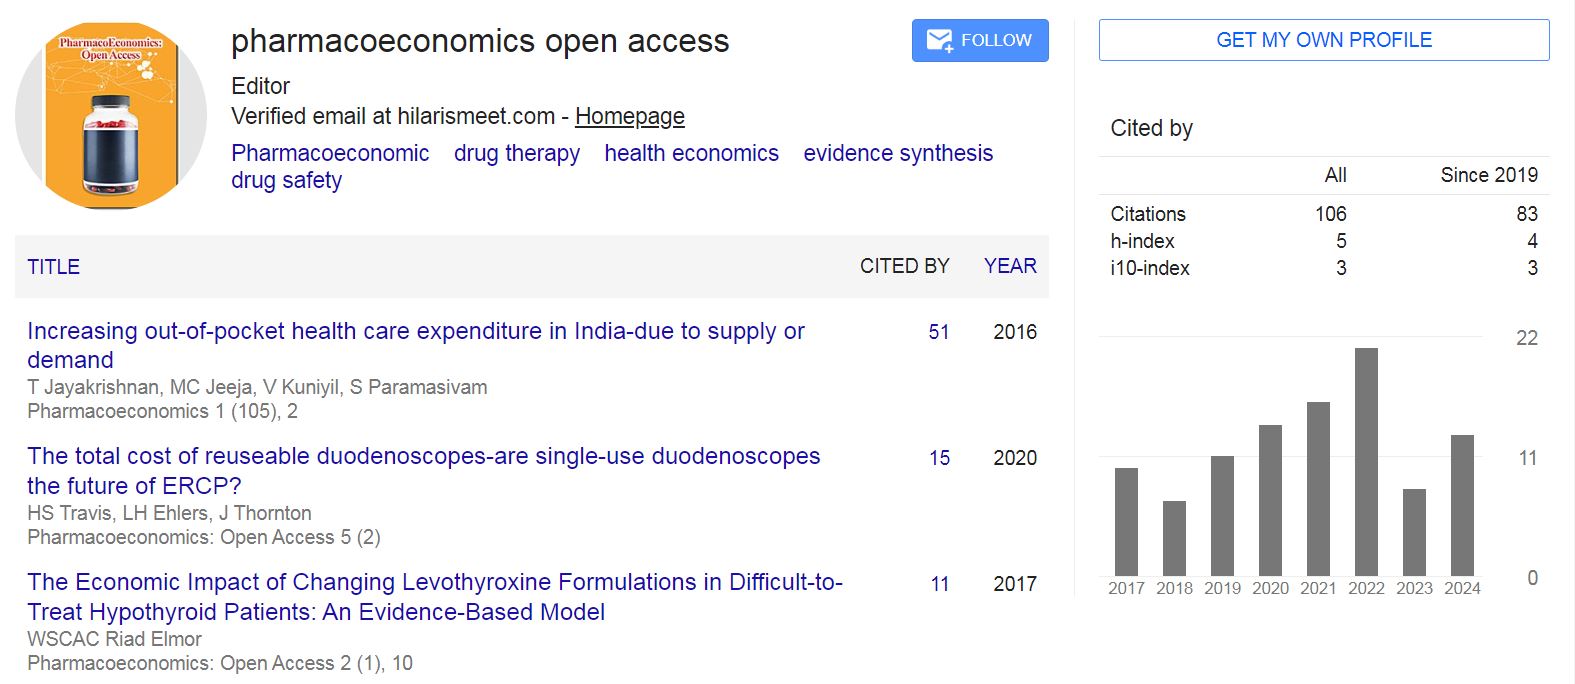The width and height of the screenshot is (1575, 684).
Task: Sort publications by Title column header
Action: (x=54, y=267)
